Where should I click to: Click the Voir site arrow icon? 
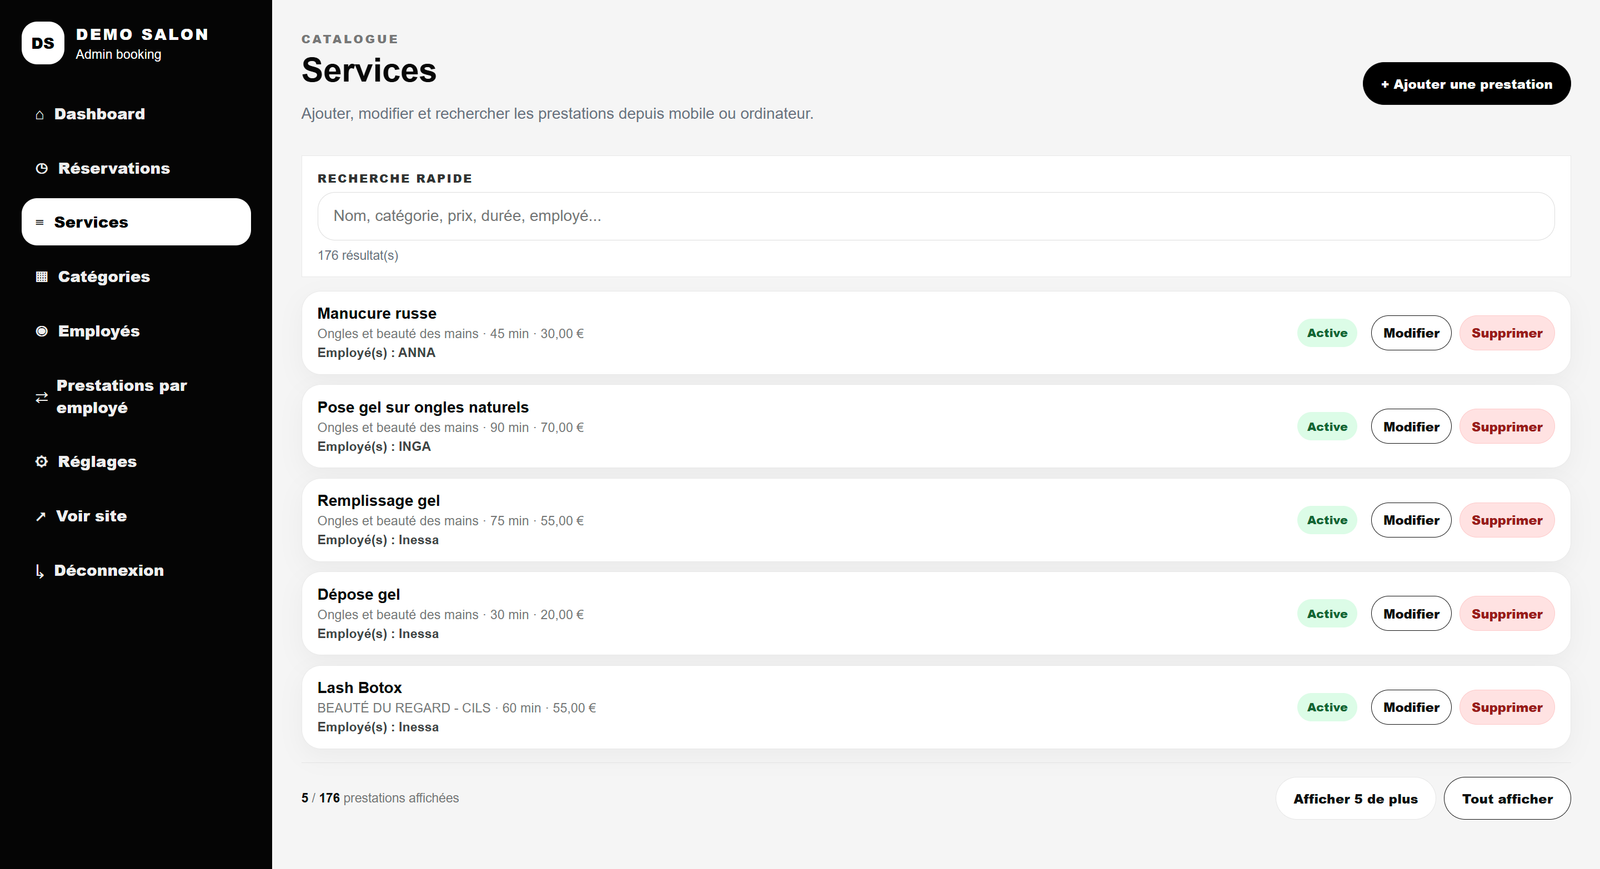(41, 516)
